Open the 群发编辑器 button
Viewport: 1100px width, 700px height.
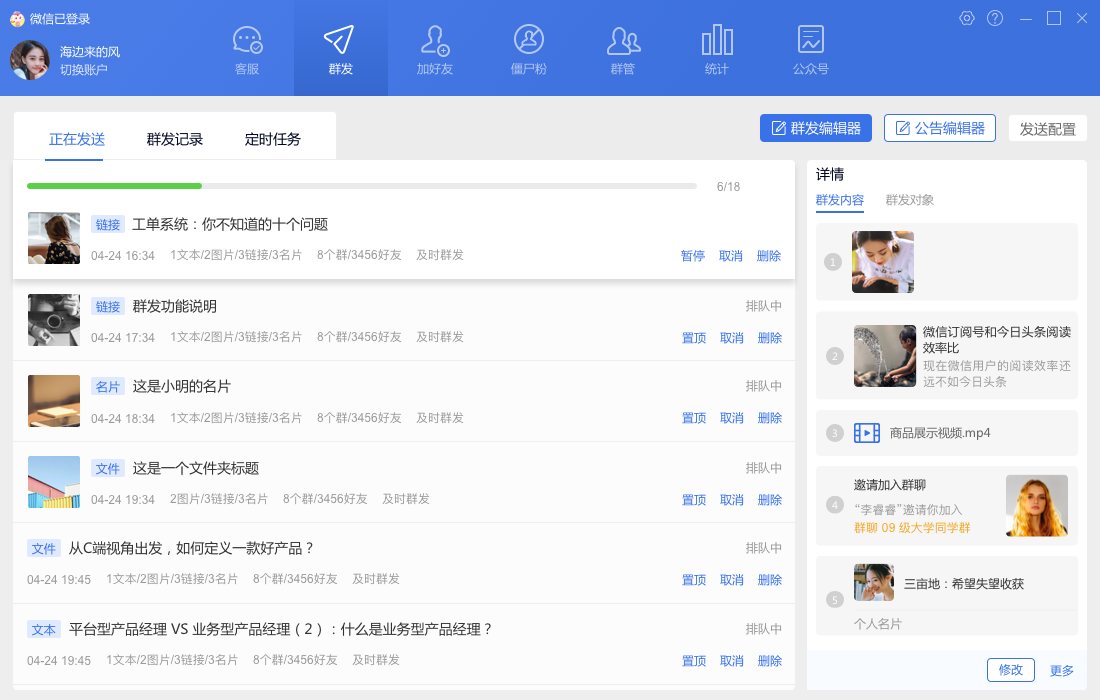(x=816, y=128)
